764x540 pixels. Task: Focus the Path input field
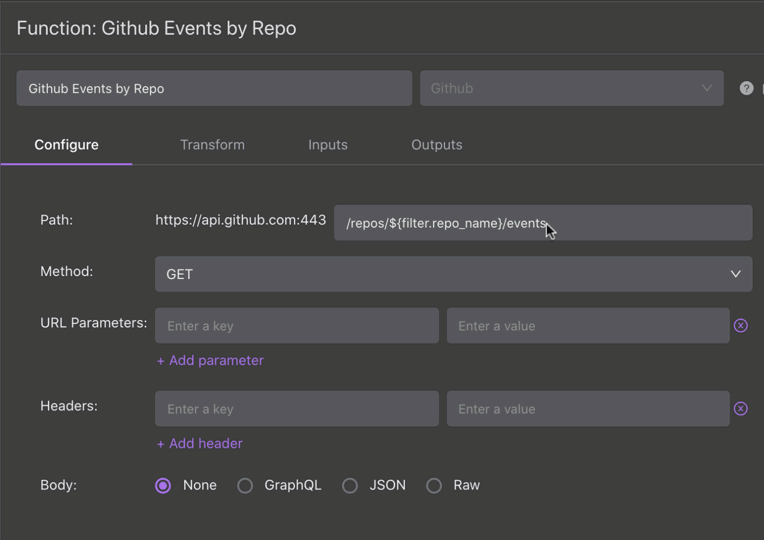[543, 223]
